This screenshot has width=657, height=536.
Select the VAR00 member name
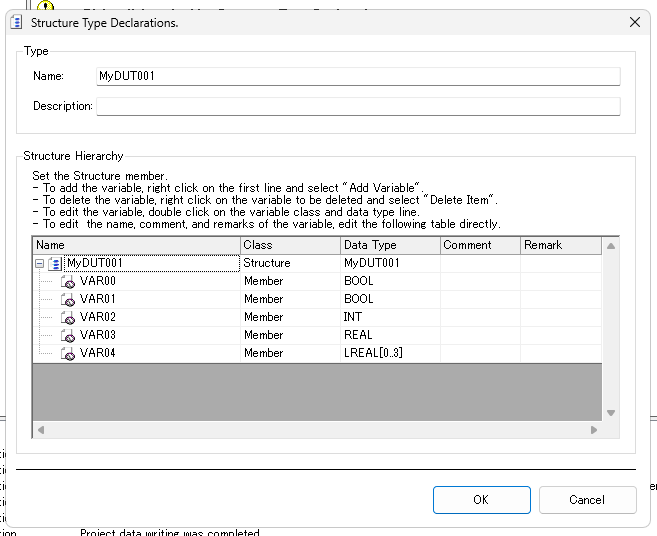pyautogui.click(x=98, y=281)
